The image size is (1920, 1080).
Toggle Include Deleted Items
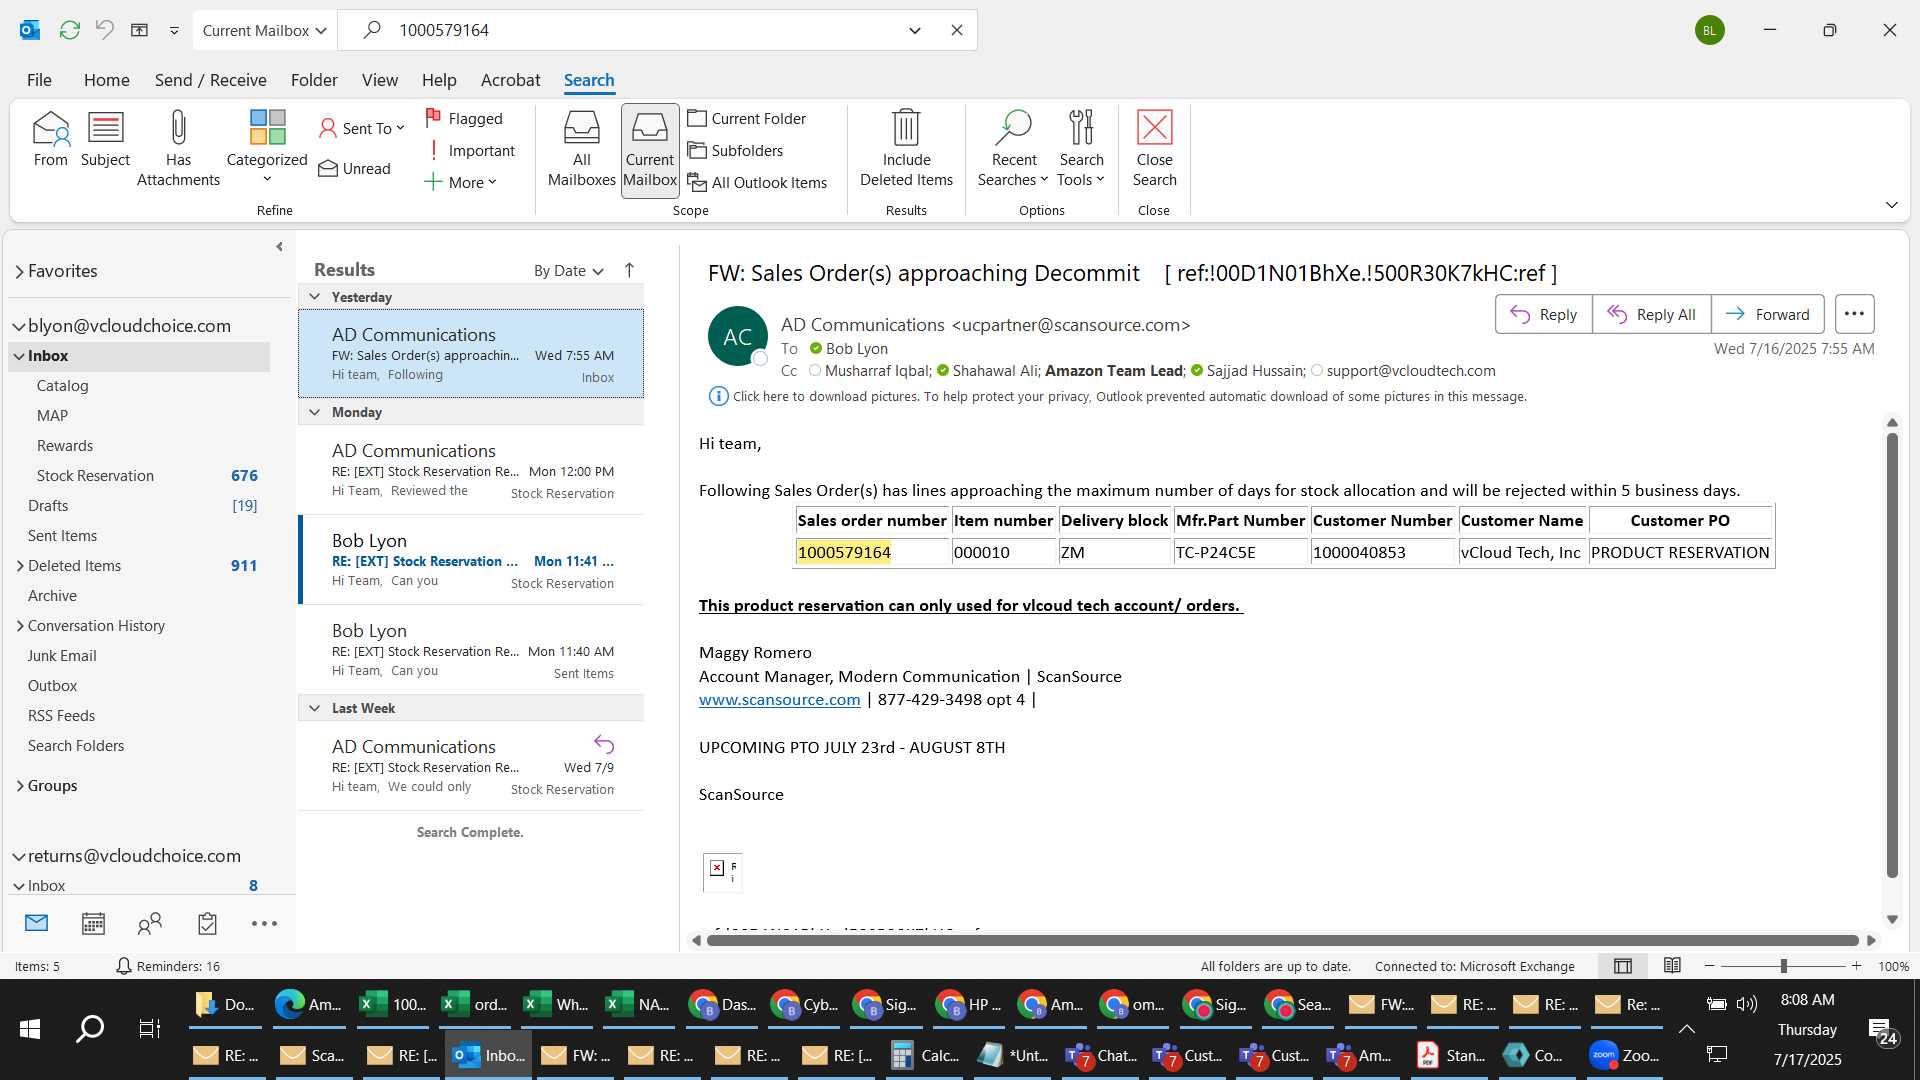coord(906,149)
